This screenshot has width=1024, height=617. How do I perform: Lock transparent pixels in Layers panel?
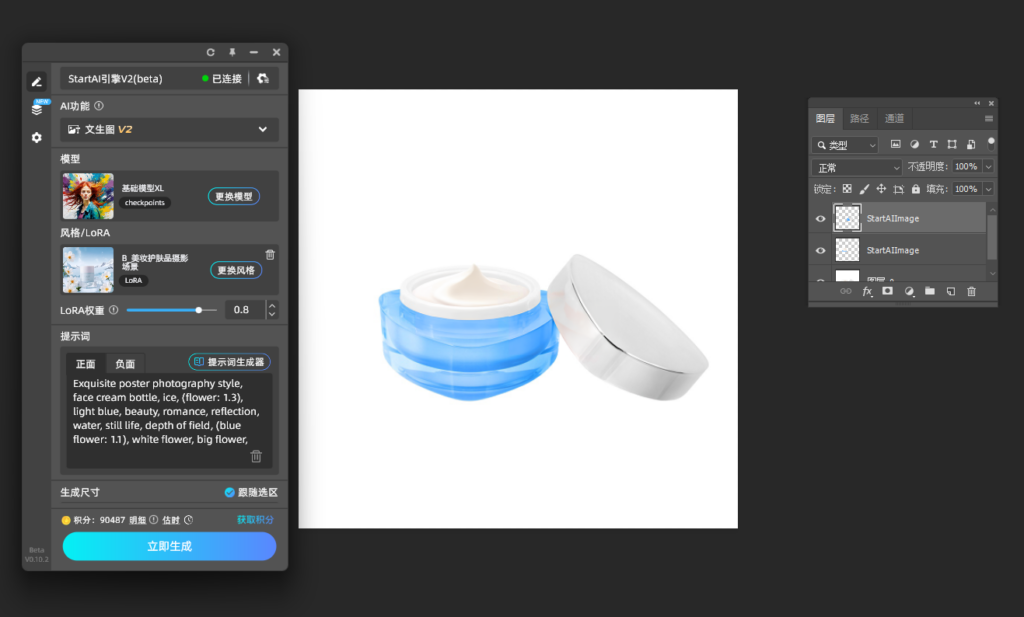847,189
